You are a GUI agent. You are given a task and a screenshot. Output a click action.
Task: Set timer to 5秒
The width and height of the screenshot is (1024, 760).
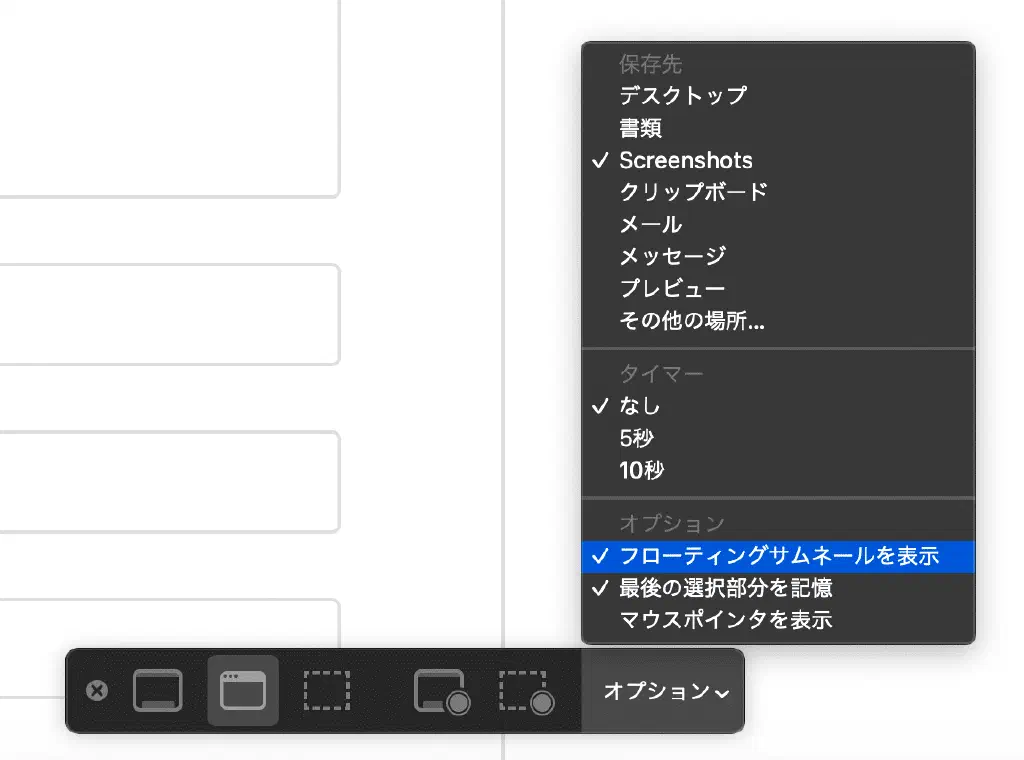636,438
